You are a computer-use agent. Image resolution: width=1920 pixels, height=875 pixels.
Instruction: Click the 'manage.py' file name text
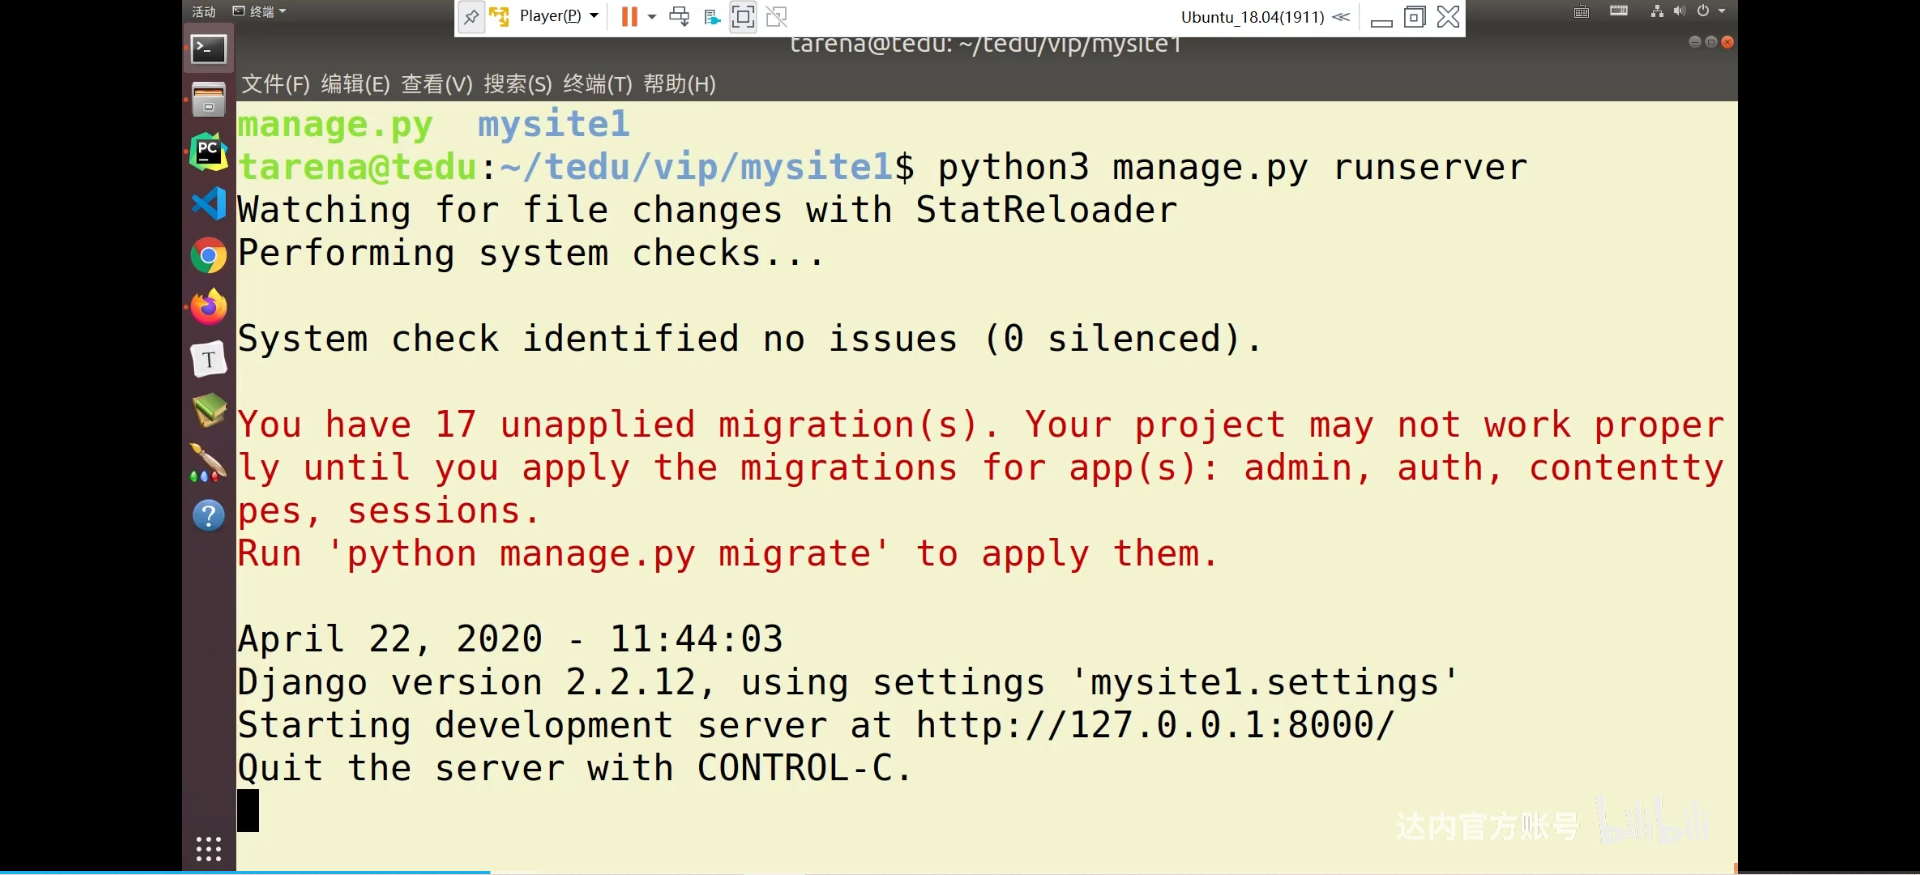pyautogui.click(x=335, y=125)
